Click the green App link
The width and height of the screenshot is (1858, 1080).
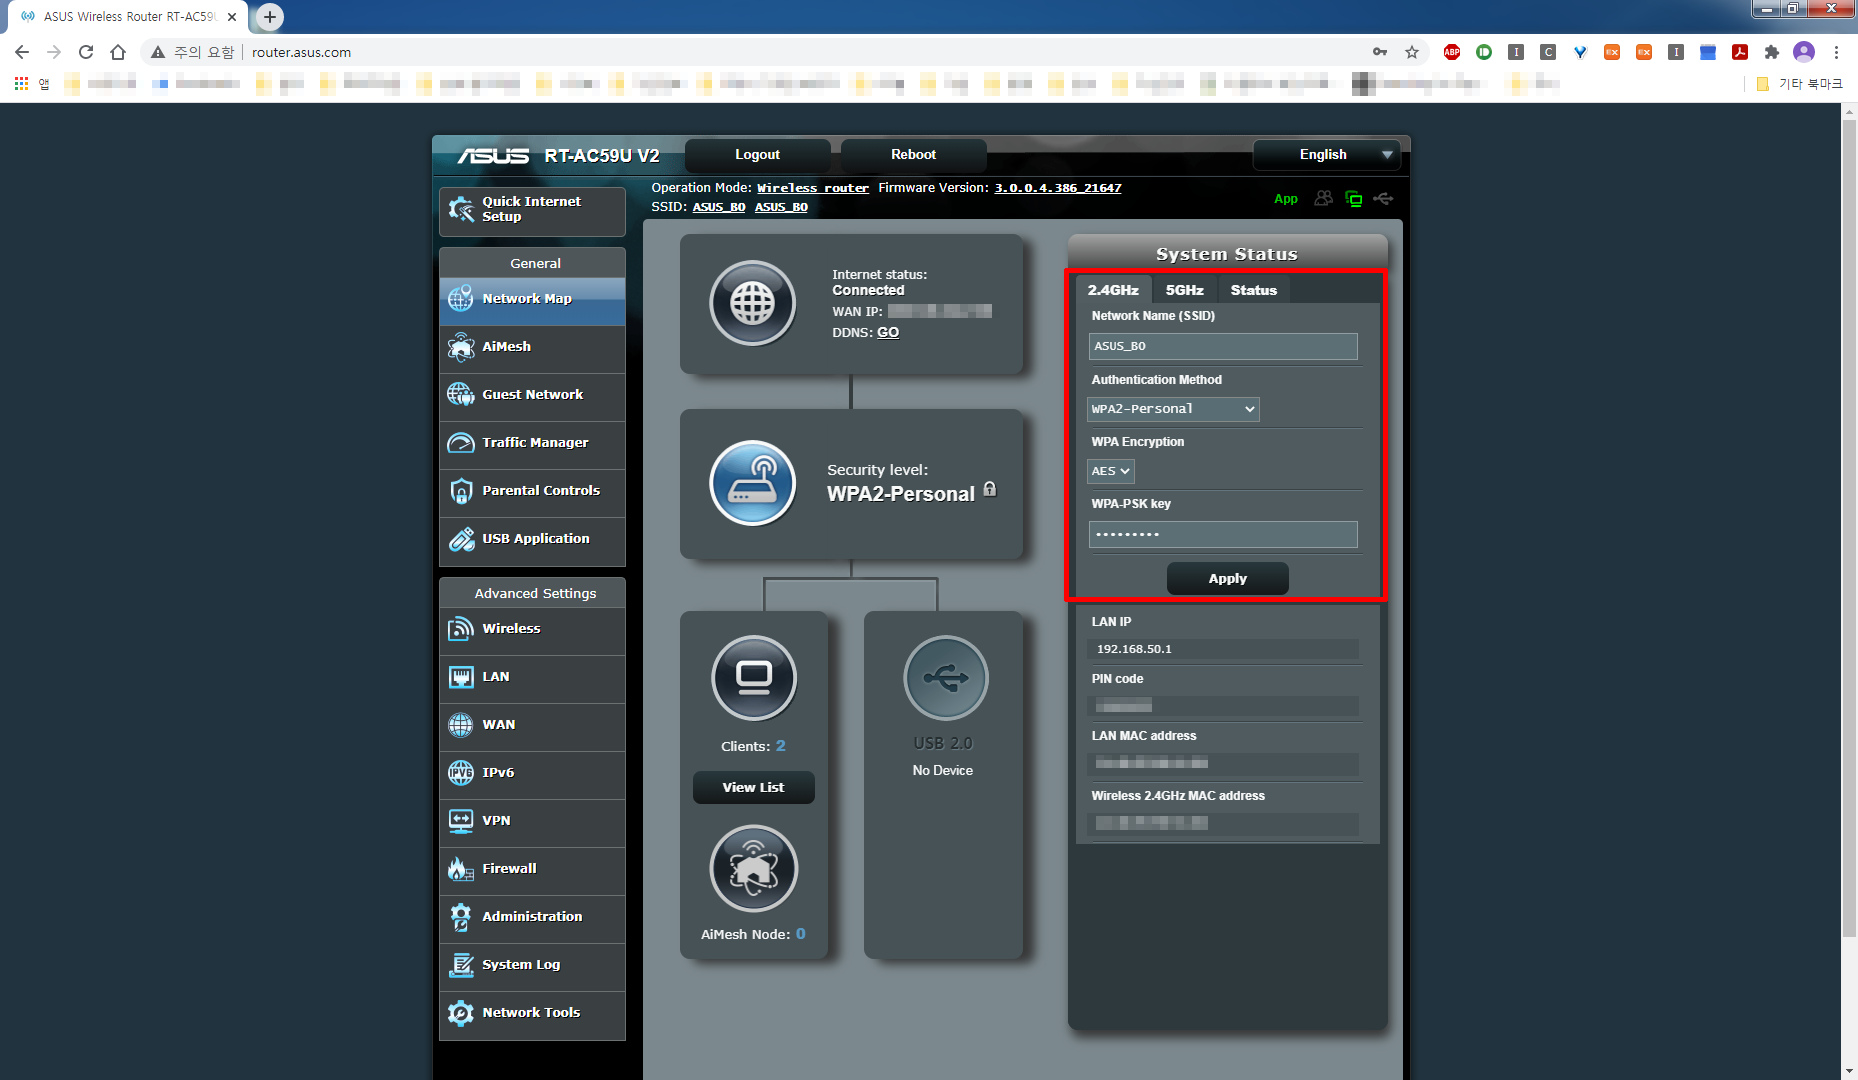(1286, 199)
